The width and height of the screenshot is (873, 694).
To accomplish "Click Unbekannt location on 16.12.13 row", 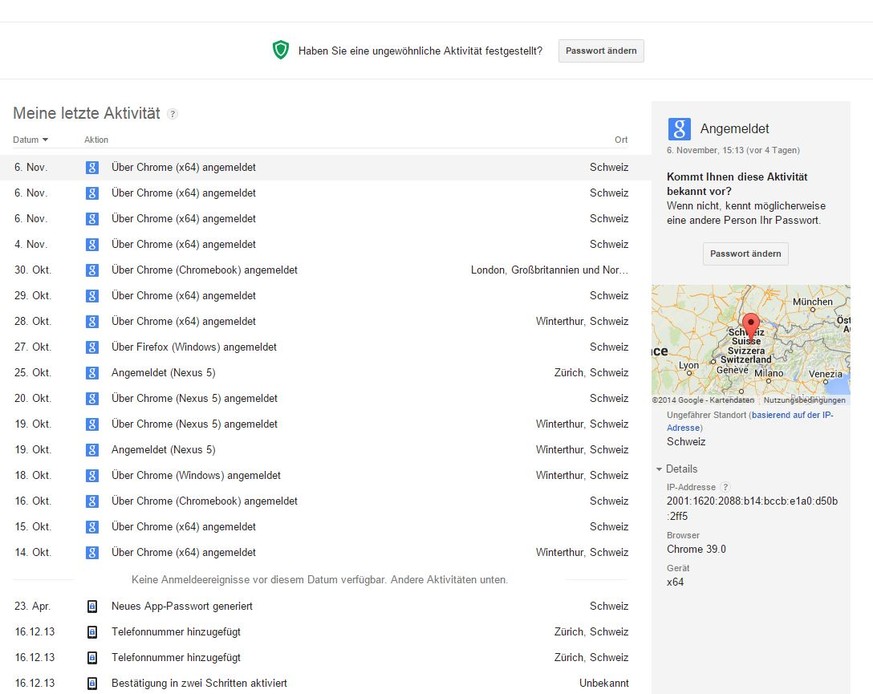I will 604,683.
